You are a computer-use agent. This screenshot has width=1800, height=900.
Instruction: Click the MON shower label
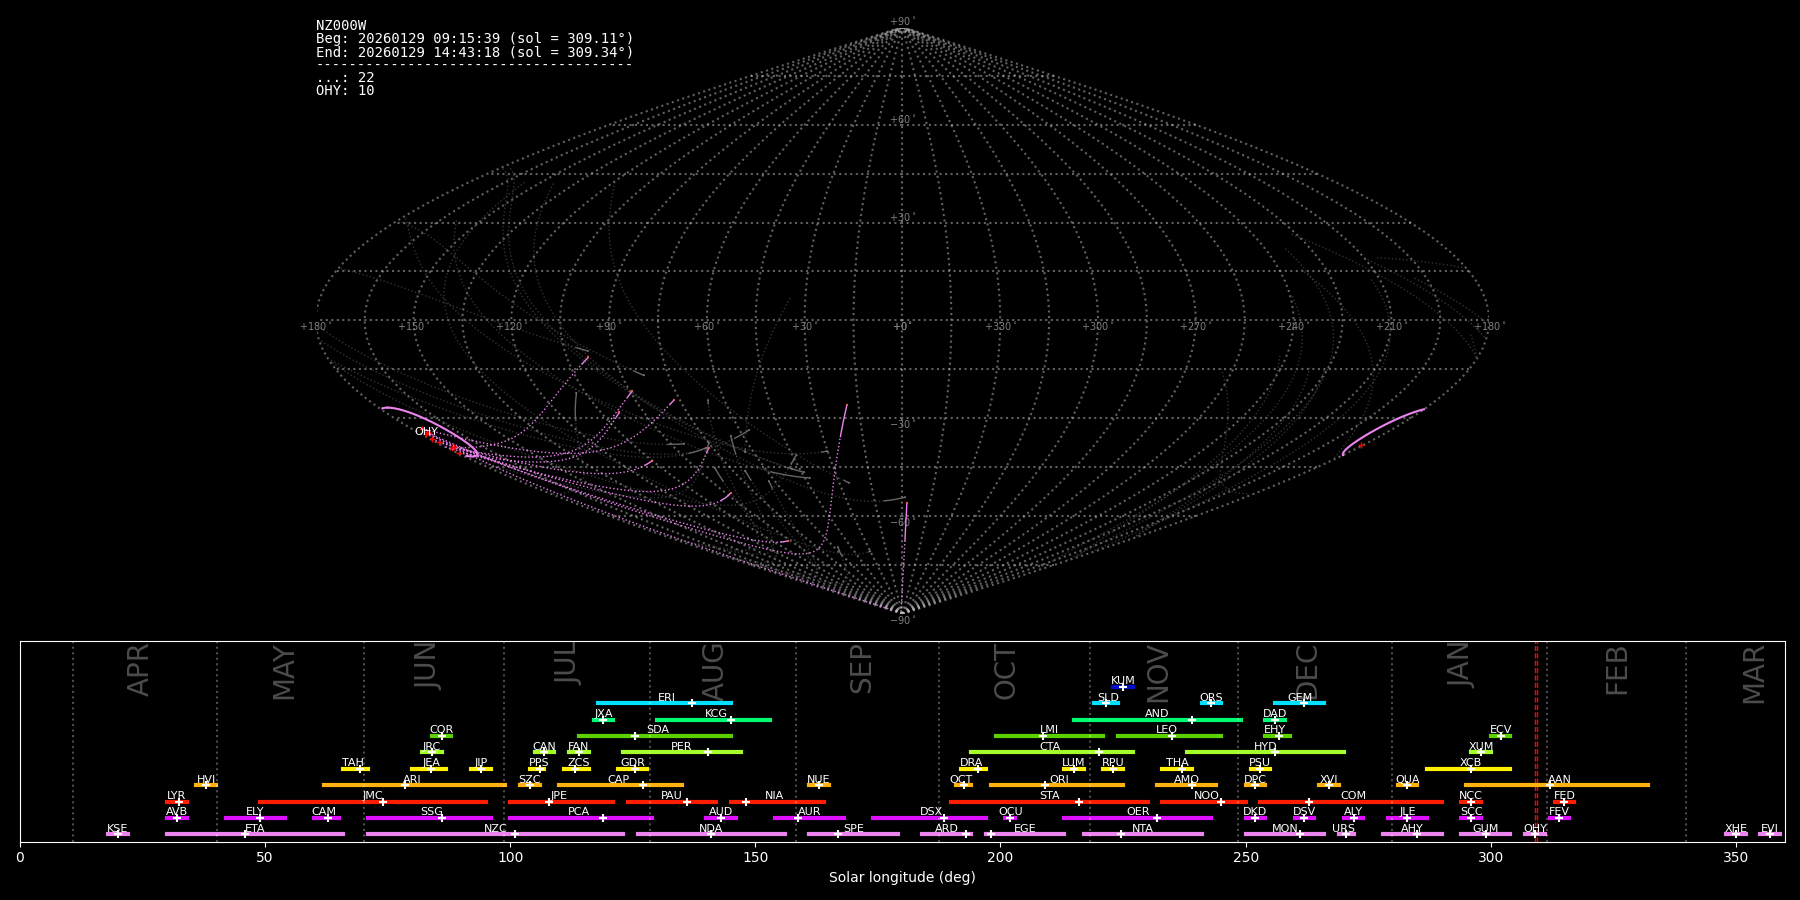(1284, 829)
